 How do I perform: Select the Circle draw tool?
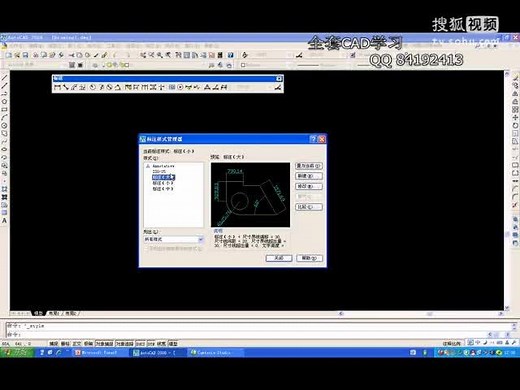[x=4, y=126]
